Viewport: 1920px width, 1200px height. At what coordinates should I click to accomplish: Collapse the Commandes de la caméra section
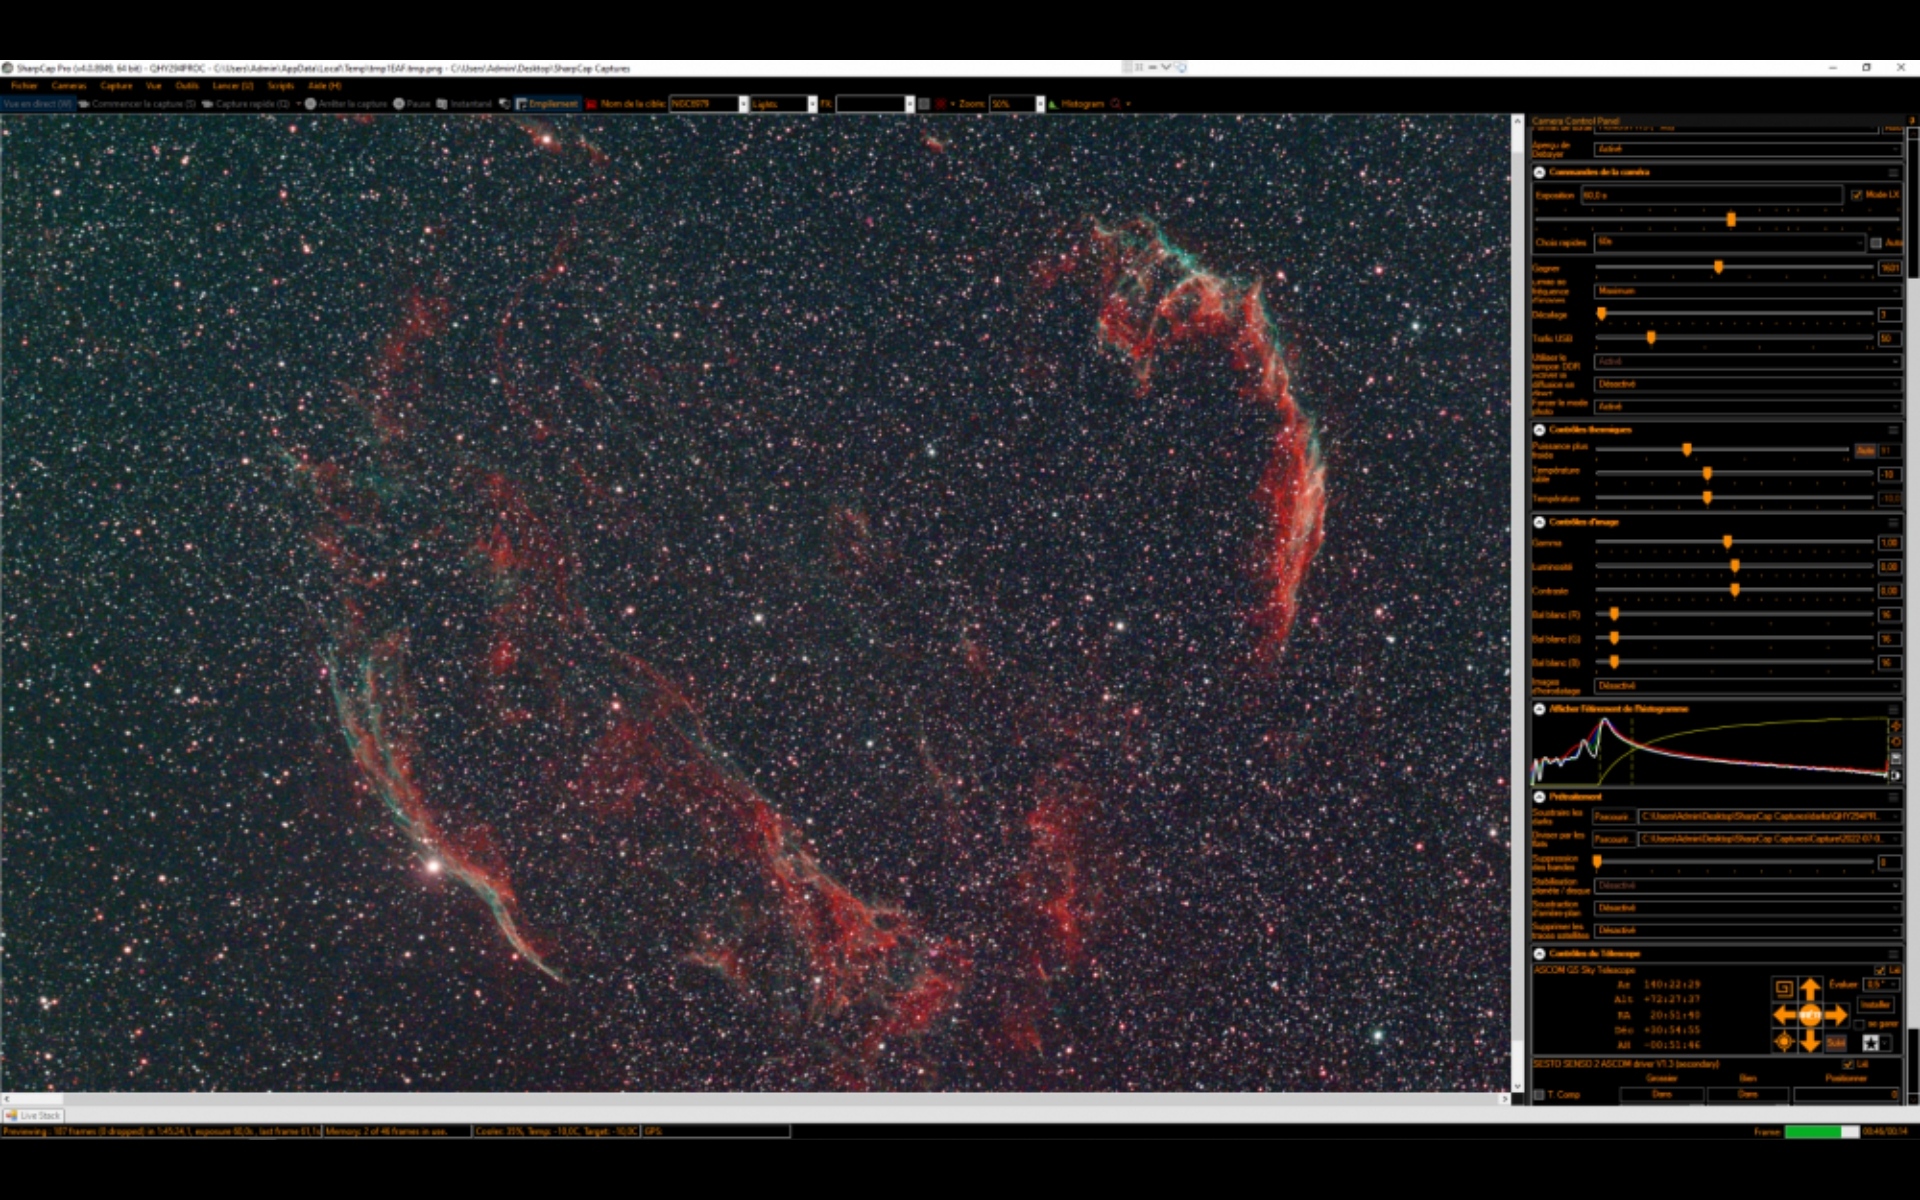pos(1540,172)
